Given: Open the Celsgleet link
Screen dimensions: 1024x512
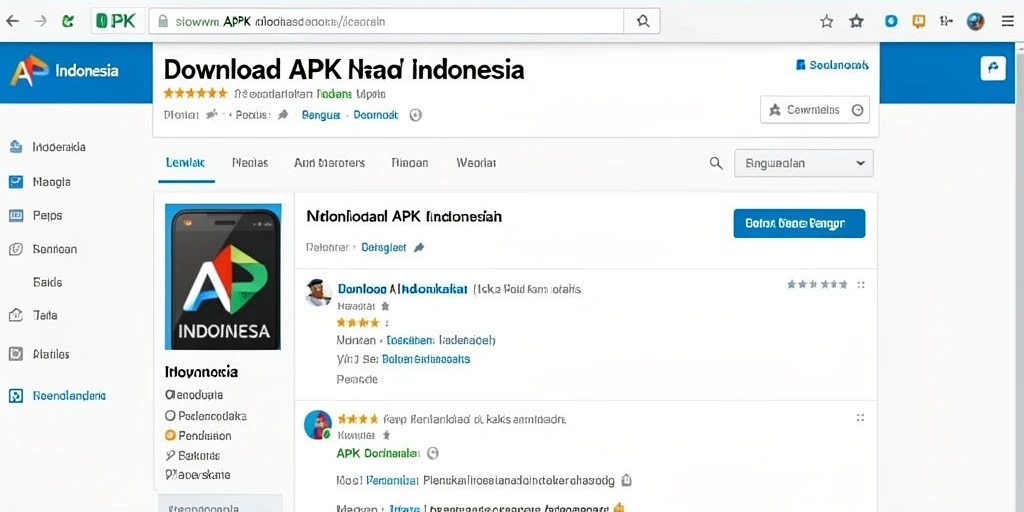Looking at the screenshot, I should point(384,248).
